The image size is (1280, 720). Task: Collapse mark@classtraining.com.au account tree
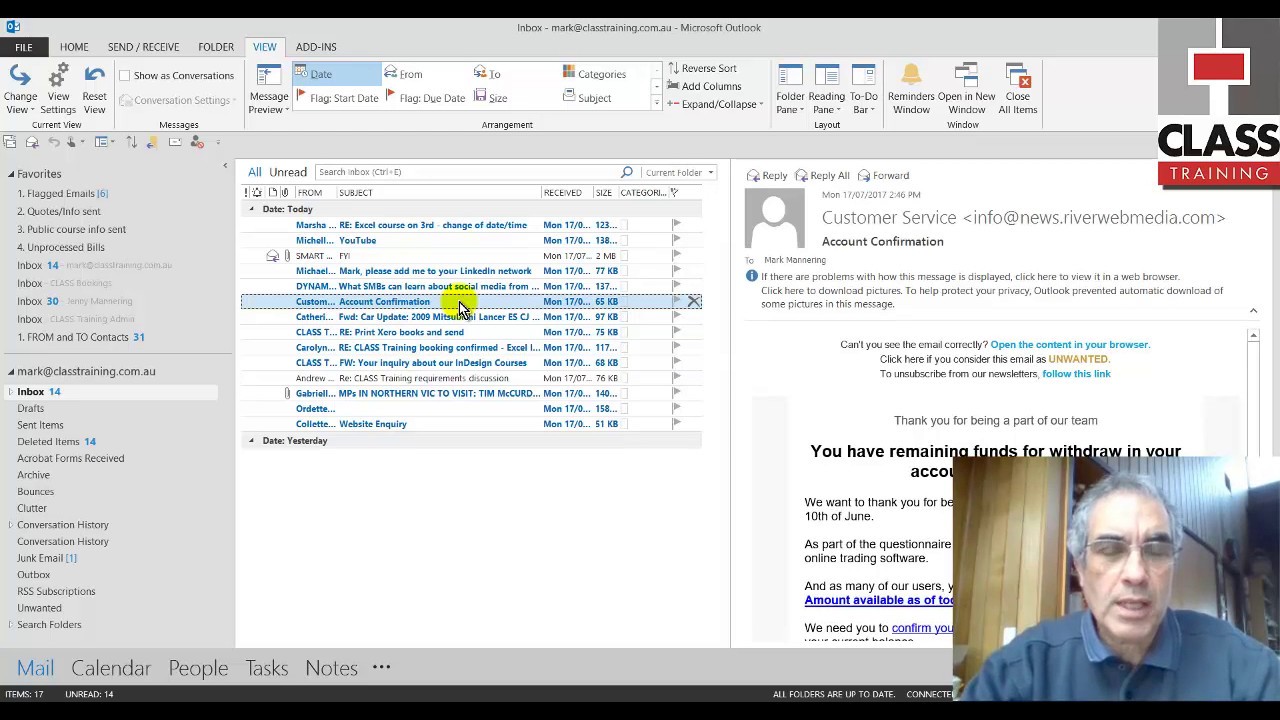coord(11,371)
